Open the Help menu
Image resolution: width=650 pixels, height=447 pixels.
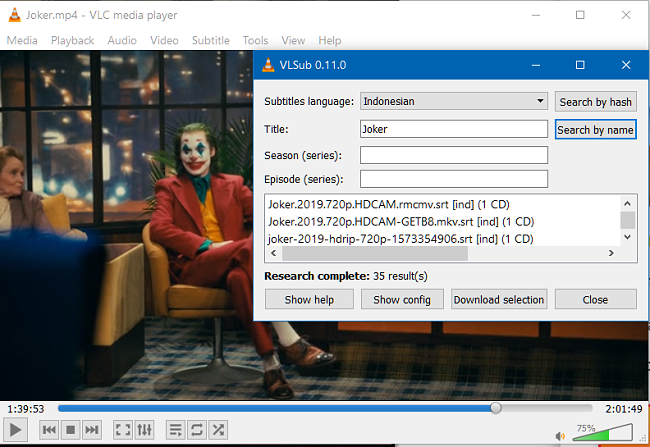(x=330, y=40)
